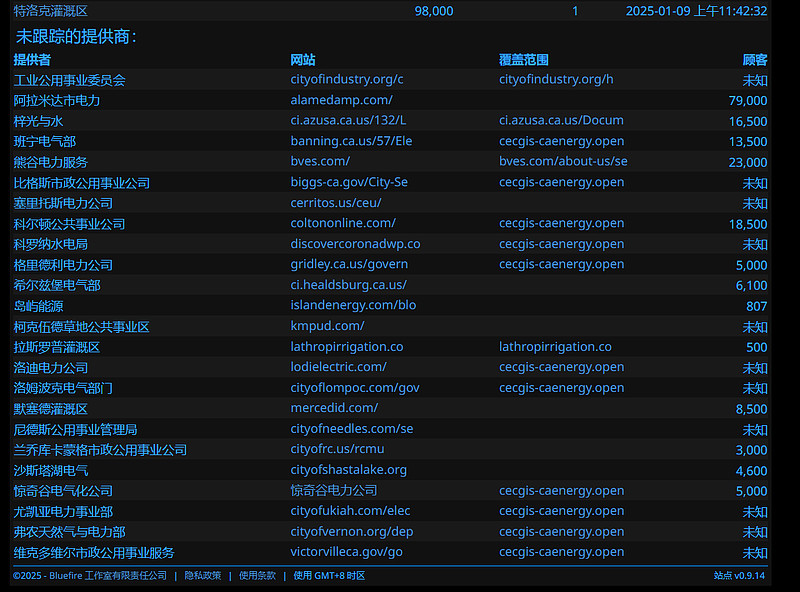This screenshot has height=592, width=800.
Task: Open the 熊谷电力服务 provider
Action: (51, 162)
